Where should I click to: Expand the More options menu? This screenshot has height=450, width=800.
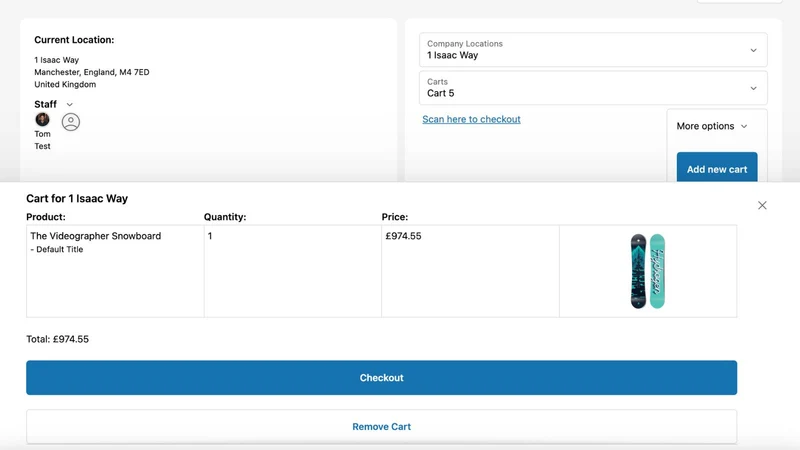point(712,126)
